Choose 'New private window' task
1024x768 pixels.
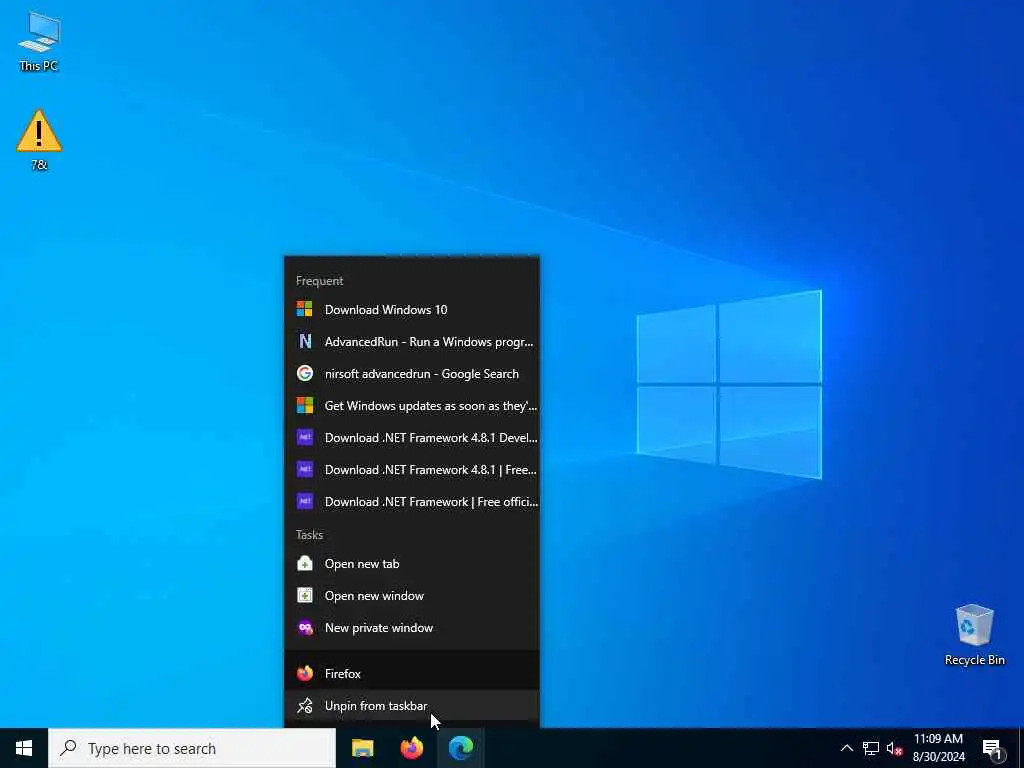tap(412, 628)
